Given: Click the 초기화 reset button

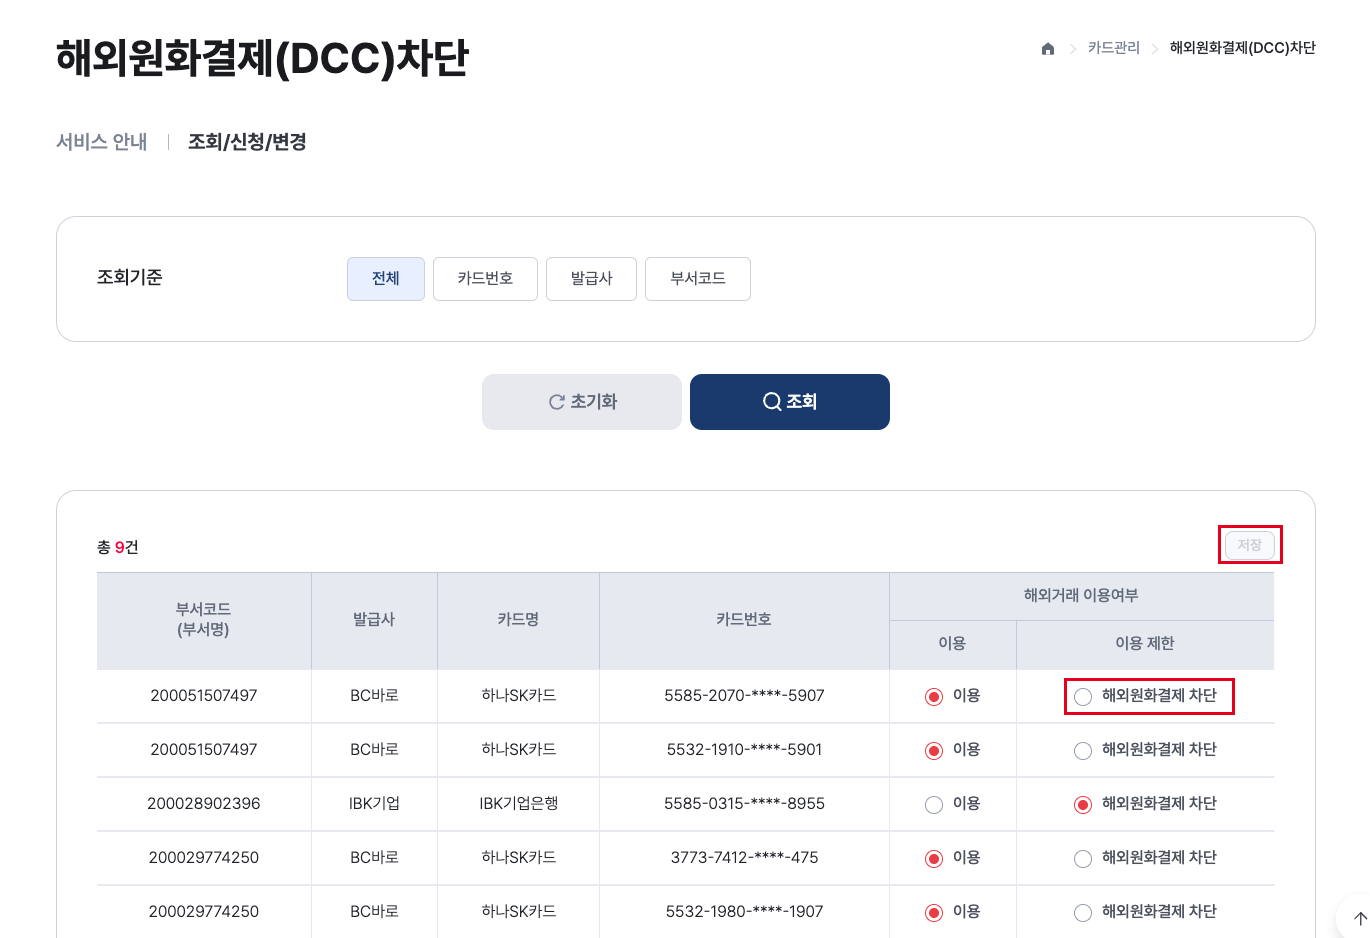Looking at the screenshot, I should [x=582, y=402].
